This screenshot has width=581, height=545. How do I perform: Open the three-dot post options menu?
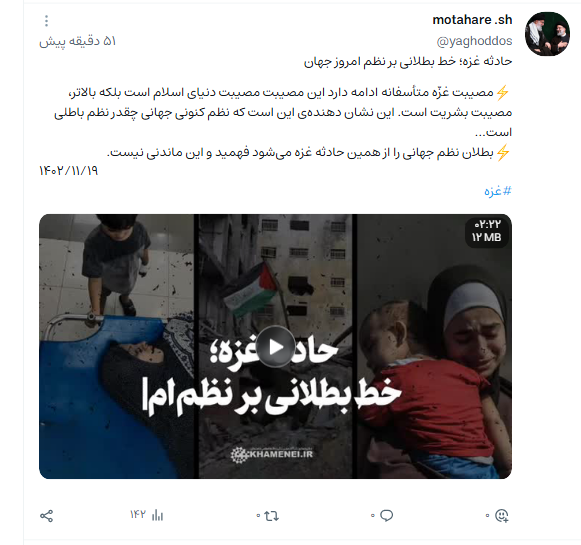coord(46,21)
